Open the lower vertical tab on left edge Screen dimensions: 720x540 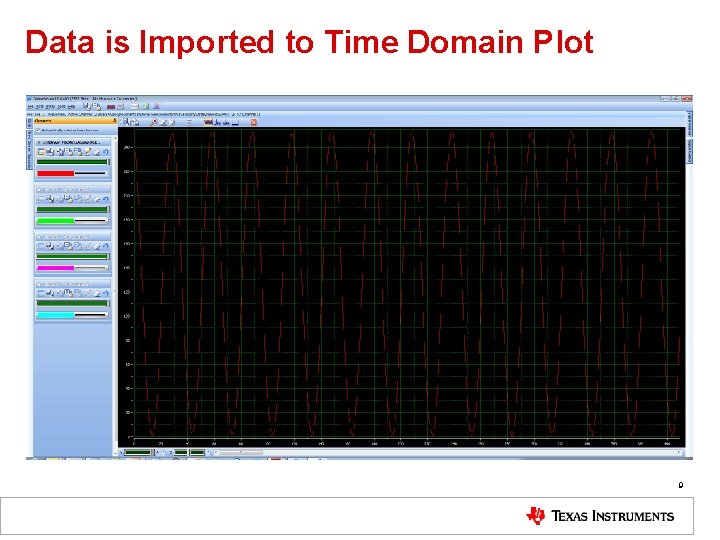pyautogui.click(x=30, y=150)
